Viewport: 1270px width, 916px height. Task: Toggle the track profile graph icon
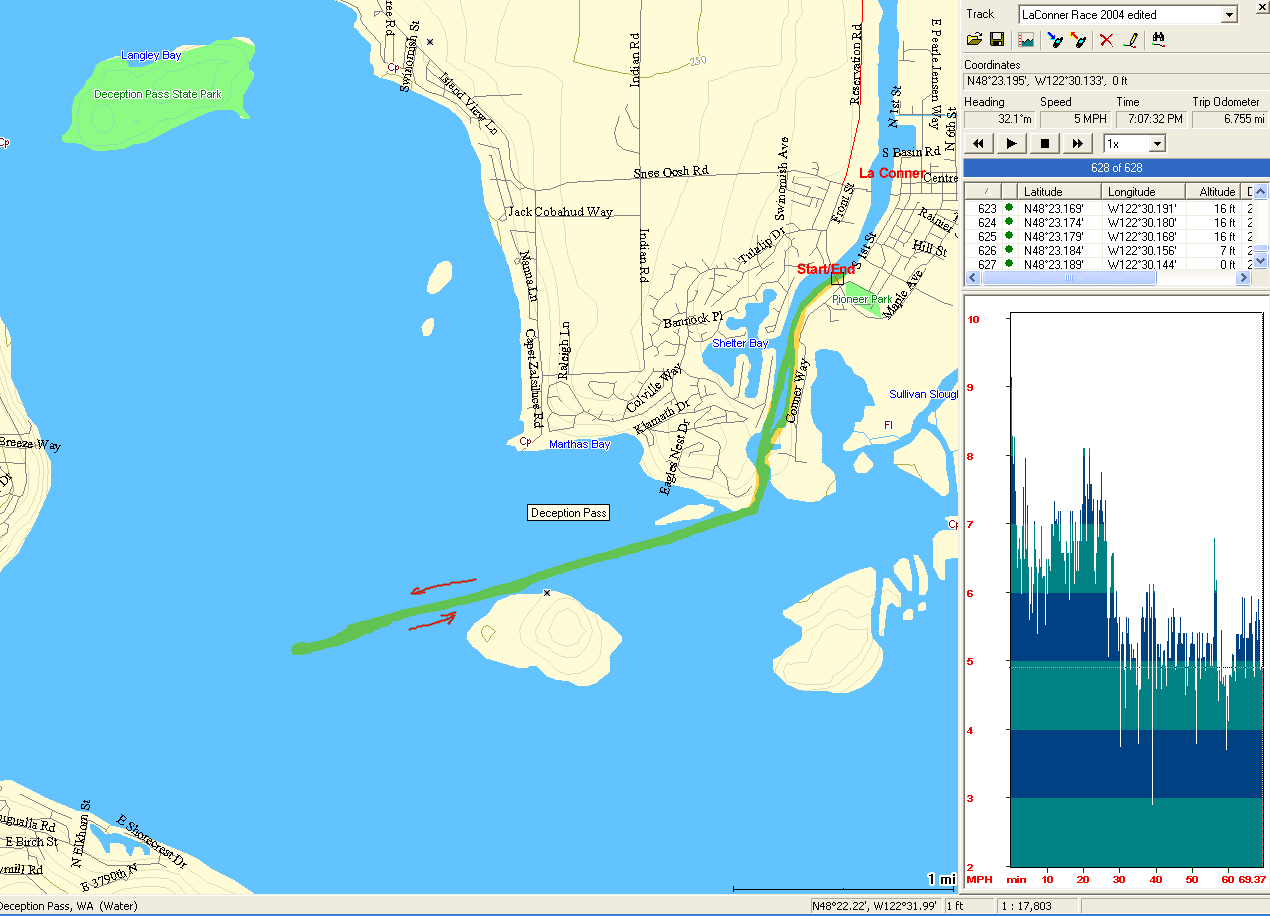coord(1025,40)
